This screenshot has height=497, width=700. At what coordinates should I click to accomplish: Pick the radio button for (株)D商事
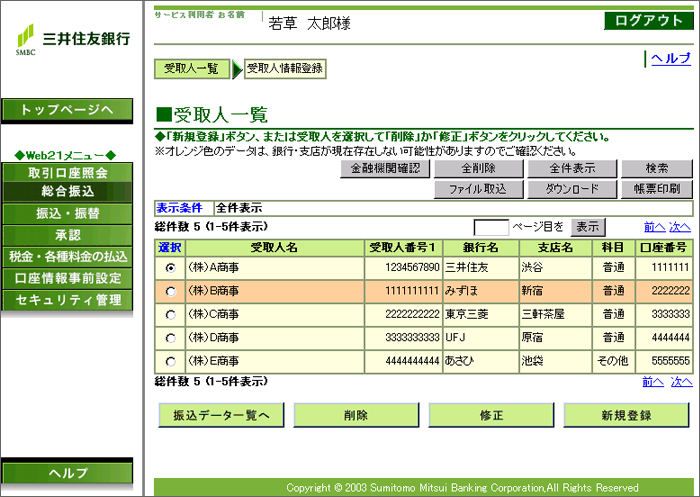coord(170,338)
